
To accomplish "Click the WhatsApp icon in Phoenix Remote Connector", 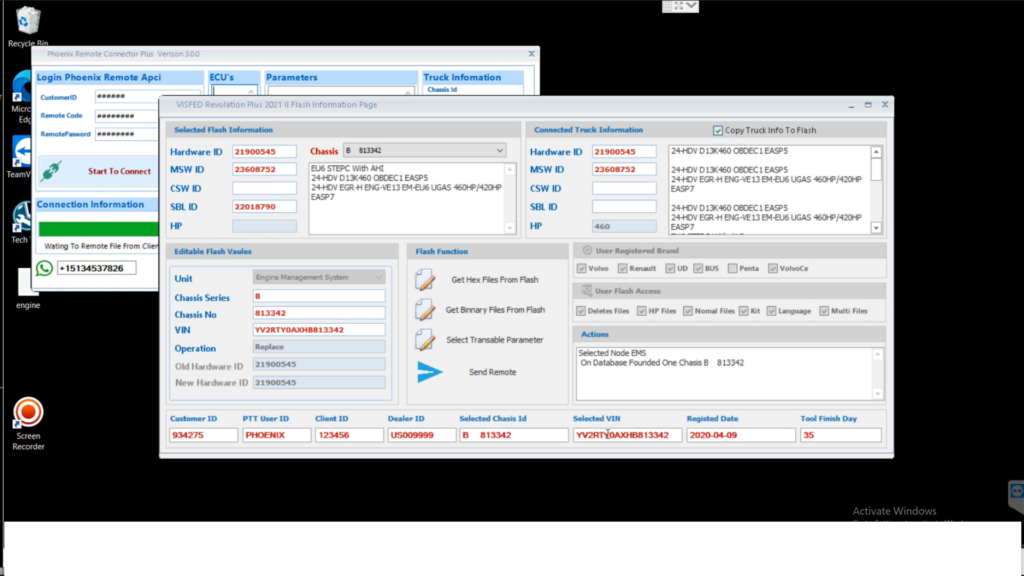I will point(44,268).
